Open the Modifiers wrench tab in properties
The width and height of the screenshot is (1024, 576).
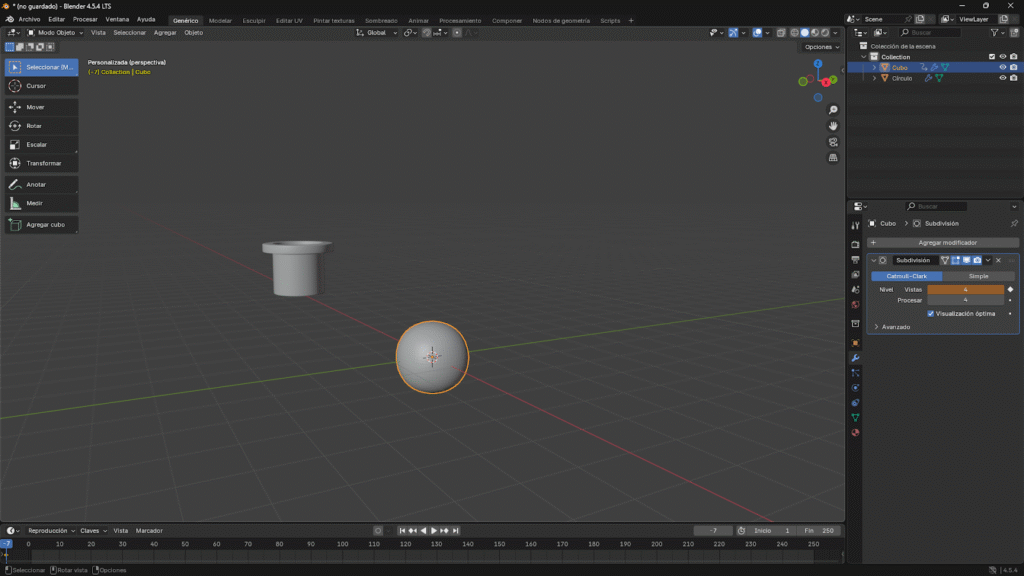pos(855,357)
